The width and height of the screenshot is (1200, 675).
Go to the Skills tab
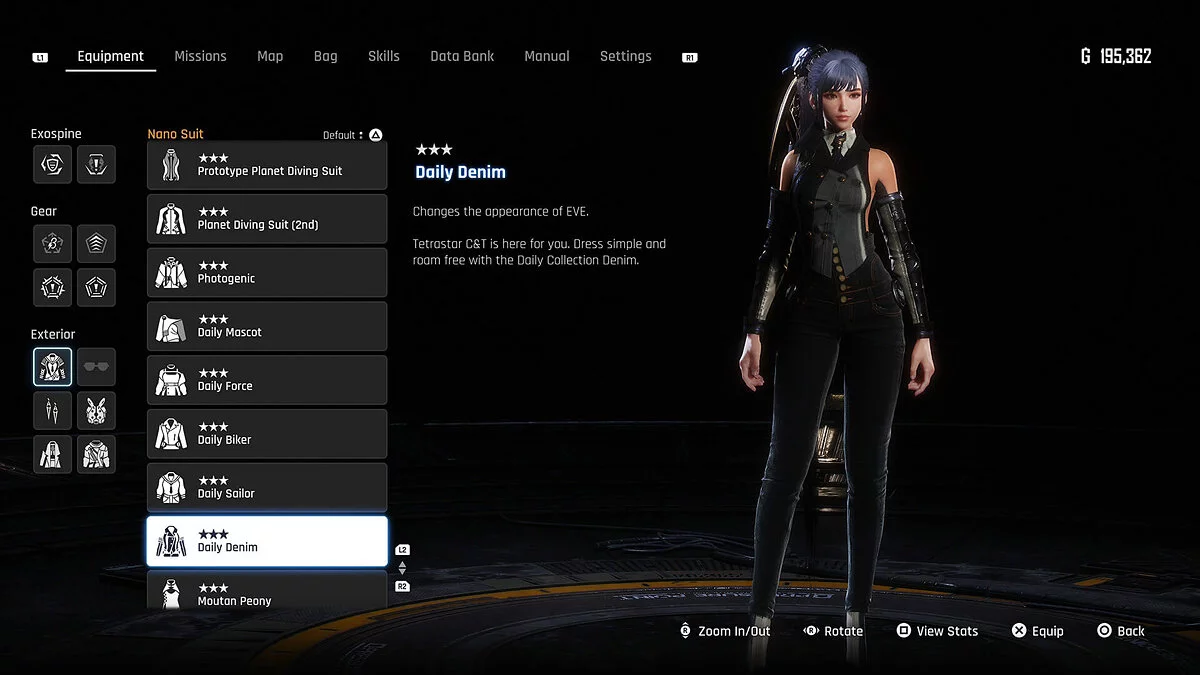click(383, 56)
